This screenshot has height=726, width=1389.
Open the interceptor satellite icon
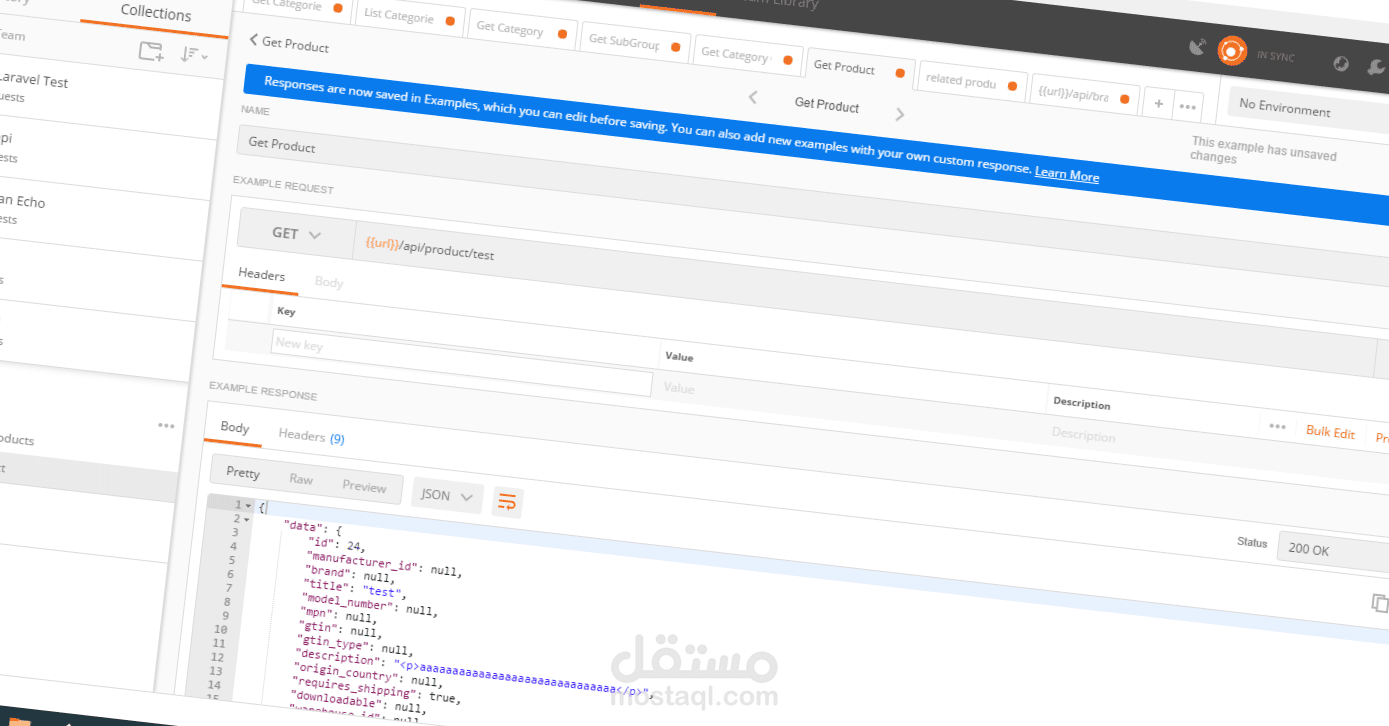tap(1197, 47)
